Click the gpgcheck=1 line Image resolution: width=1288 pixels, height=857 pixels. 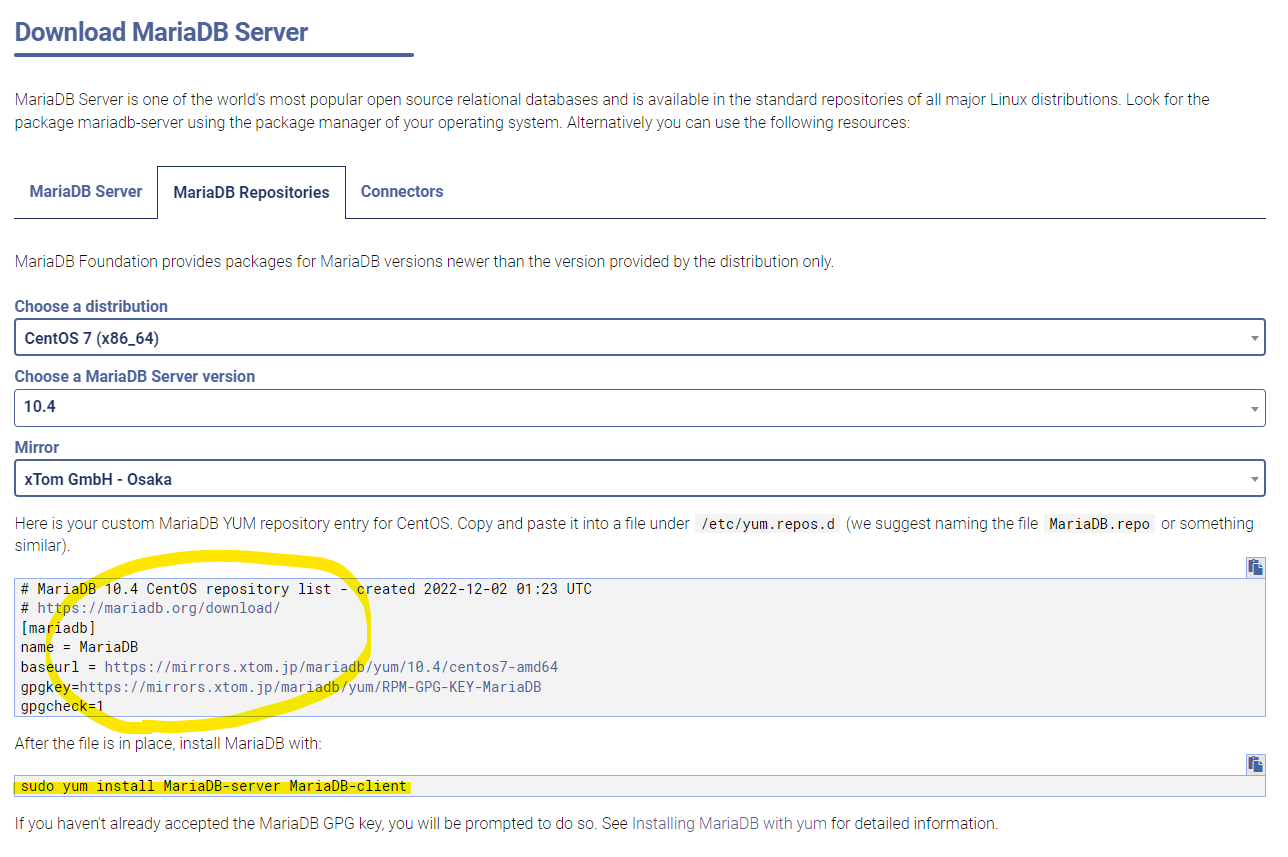[62, 706]
